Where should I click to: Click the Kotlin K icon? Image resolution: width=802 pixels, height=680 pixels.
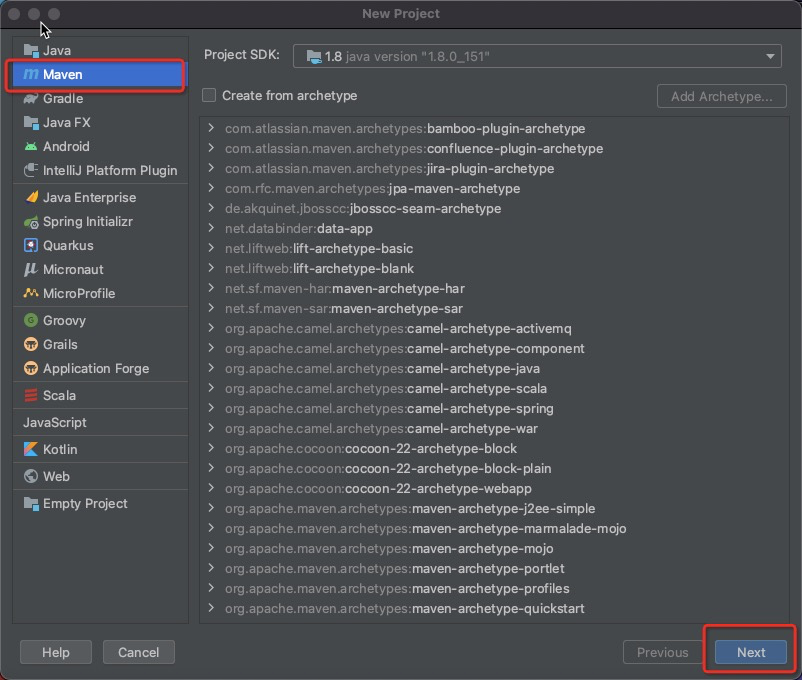pyautogui.click(x=31, y=449)
